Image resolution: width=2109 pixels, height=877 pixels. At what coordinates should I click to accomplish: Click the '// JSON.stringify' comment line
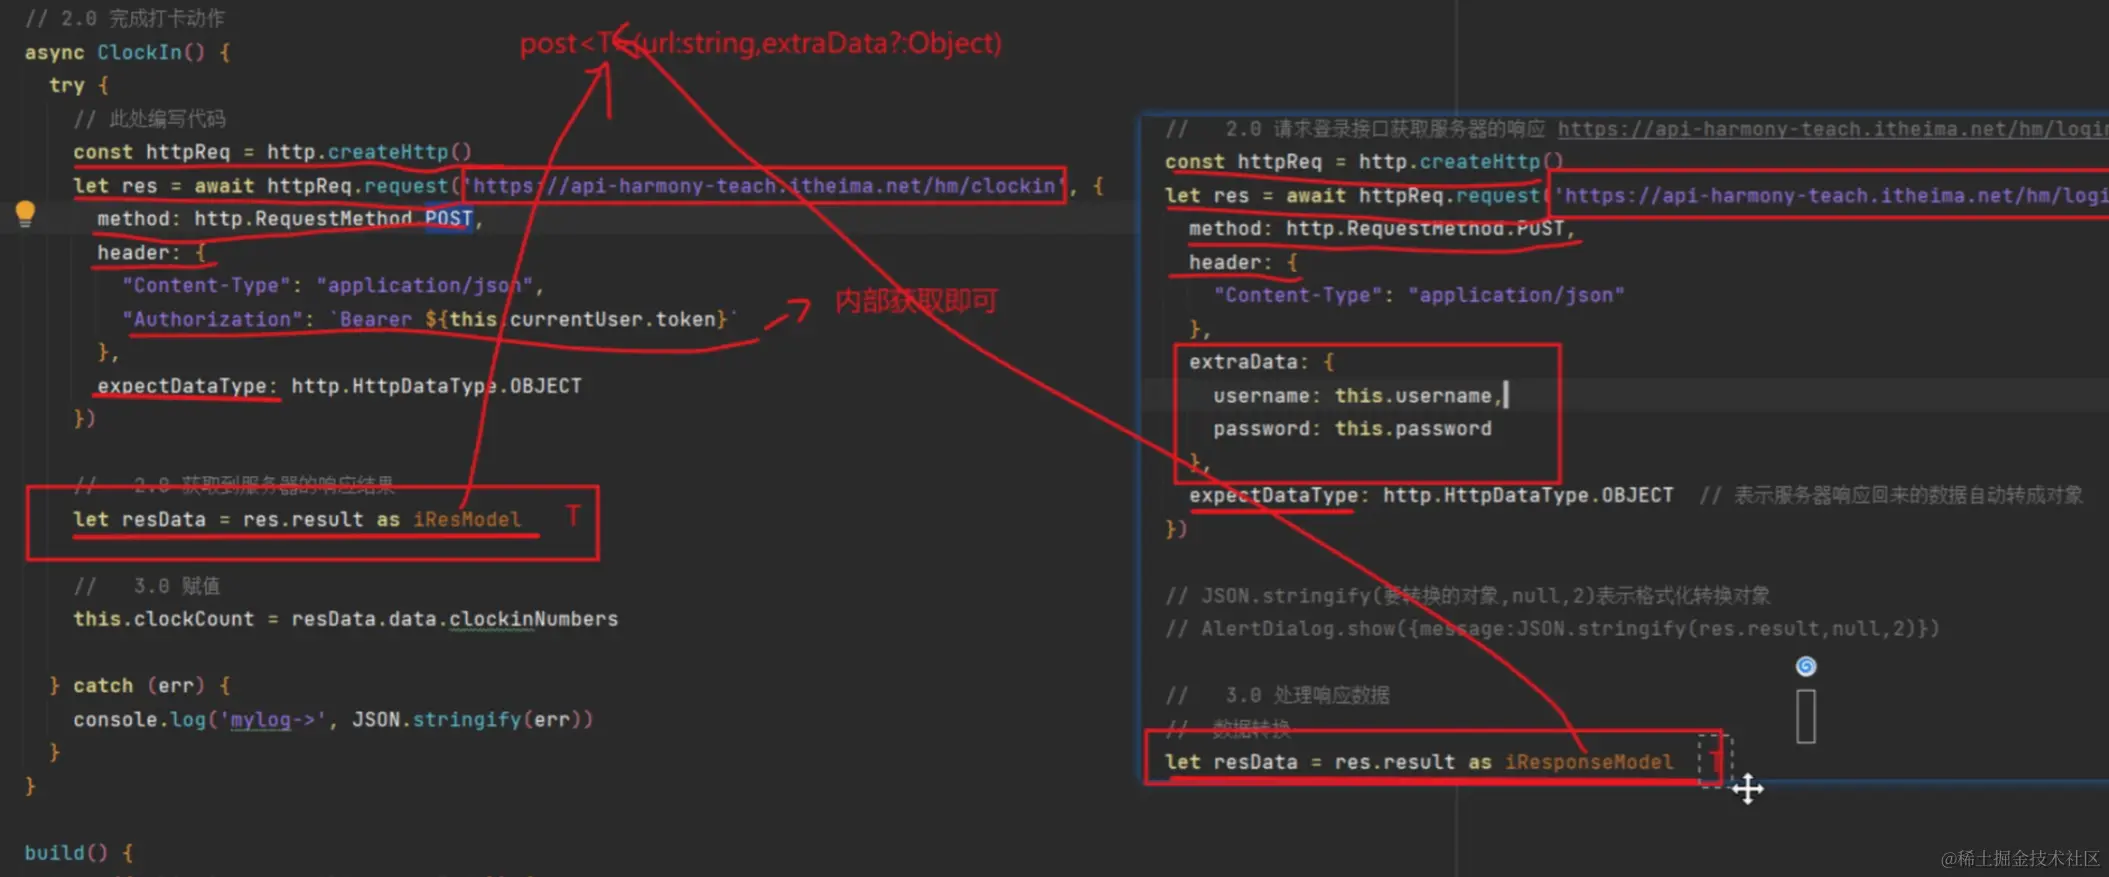1467,596
